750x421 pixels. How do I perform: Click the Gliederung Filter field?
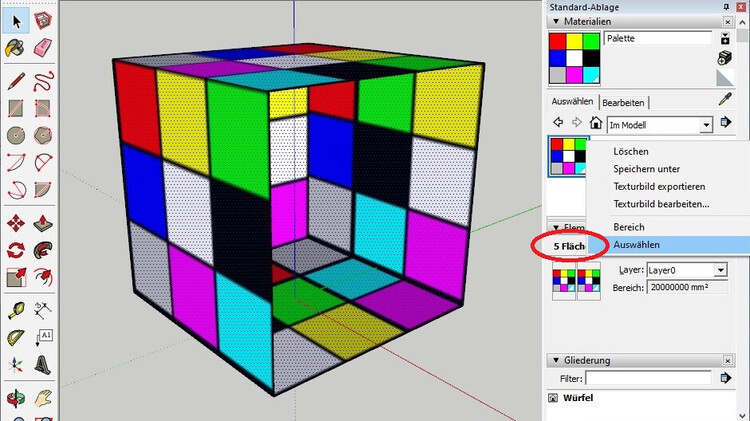pyautogui.click(x=648, y=378)
